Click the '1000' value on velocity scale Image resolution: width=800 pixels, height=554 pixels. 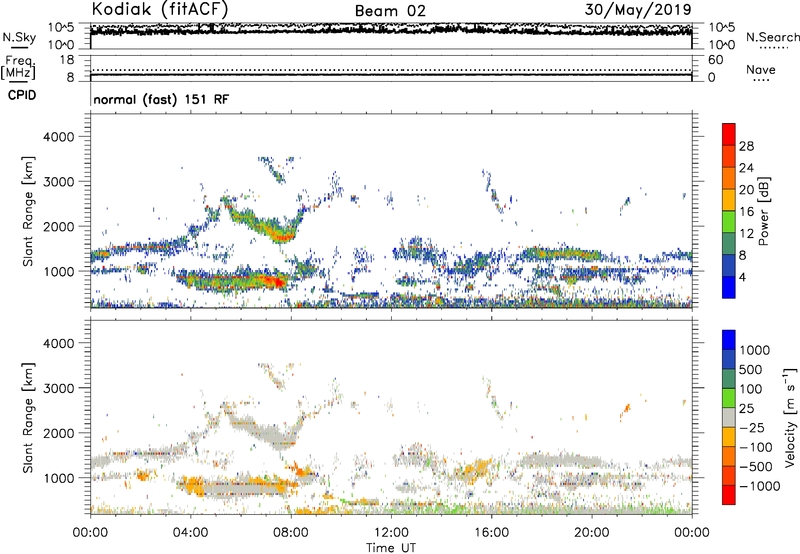pos(755,350)
